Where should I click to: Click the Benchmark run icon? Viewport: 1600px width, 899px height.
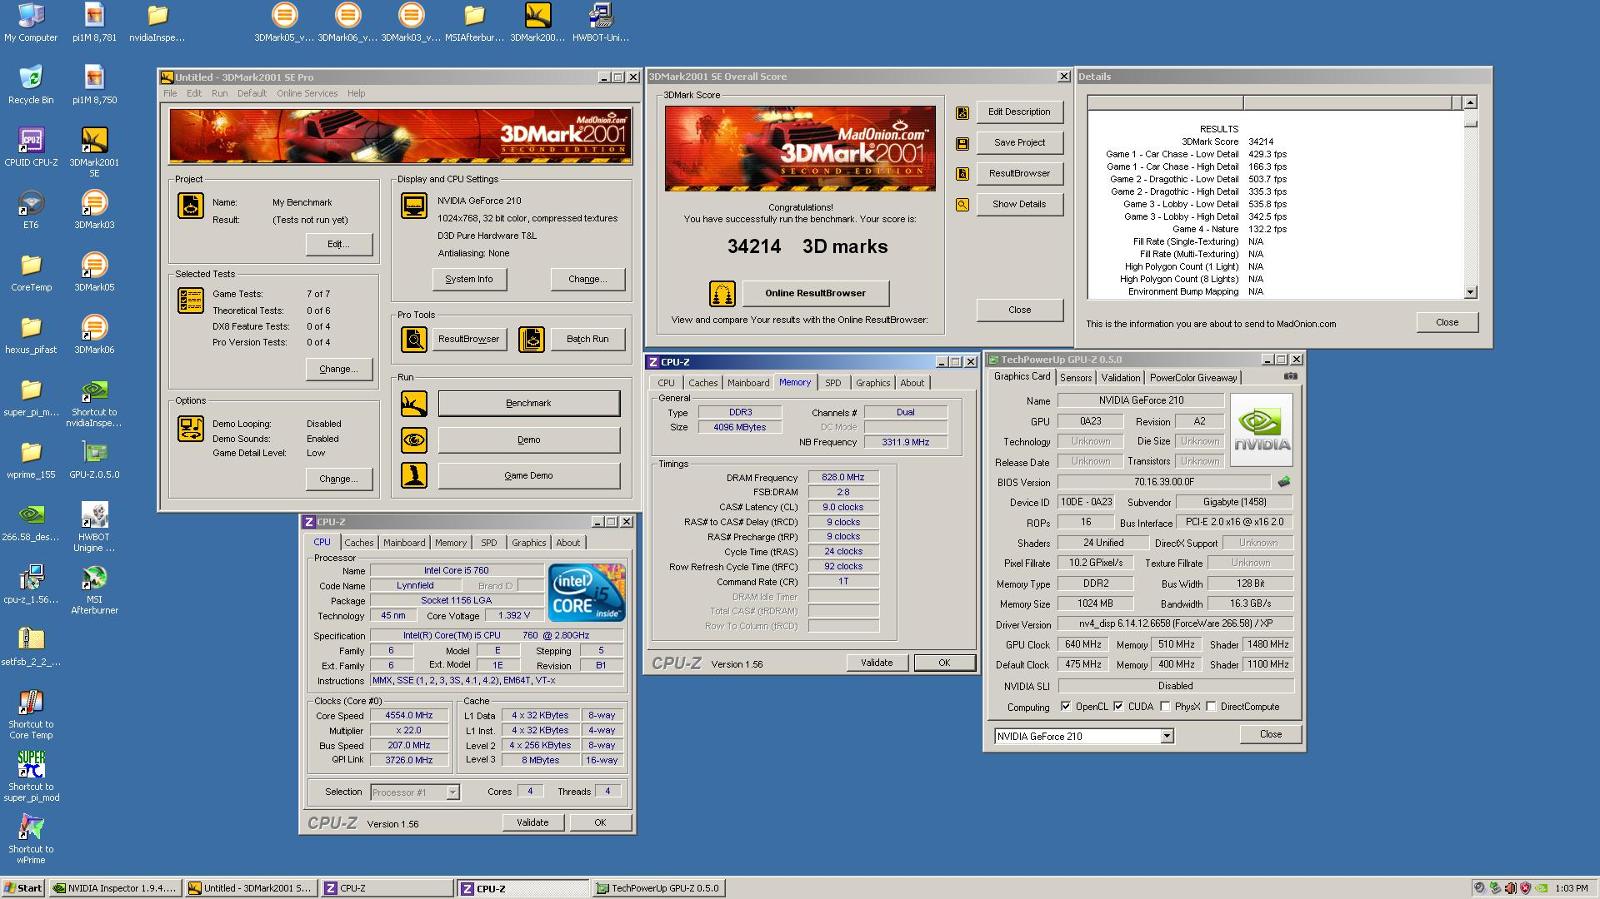[x=414, y=403]
